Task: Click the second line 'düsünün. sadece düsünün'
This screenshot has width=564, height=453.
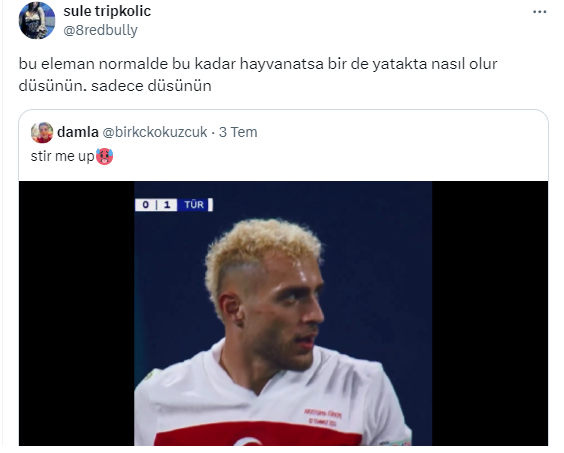Action: click(x=115, y=86)
